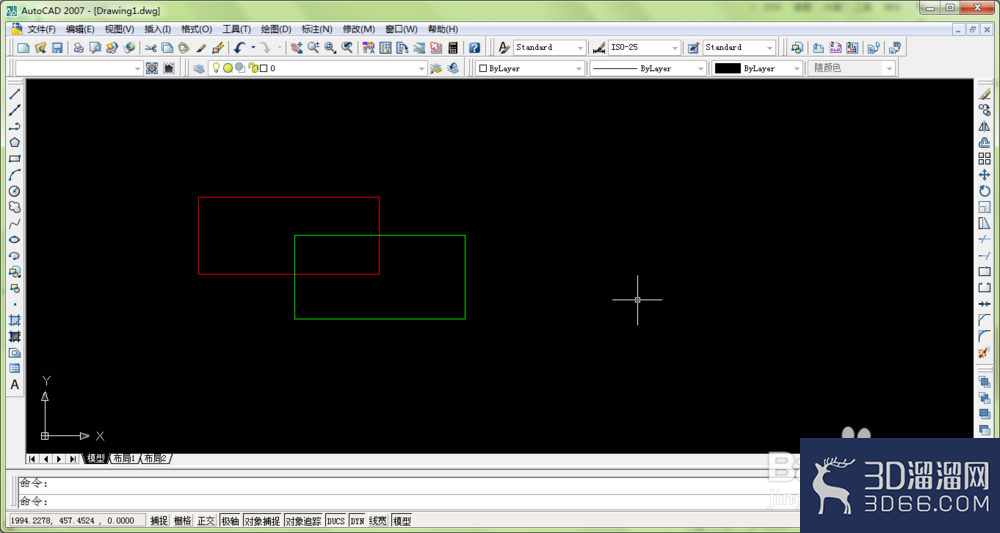Click the Save icon in toolbar

click(x=57, y=48)
